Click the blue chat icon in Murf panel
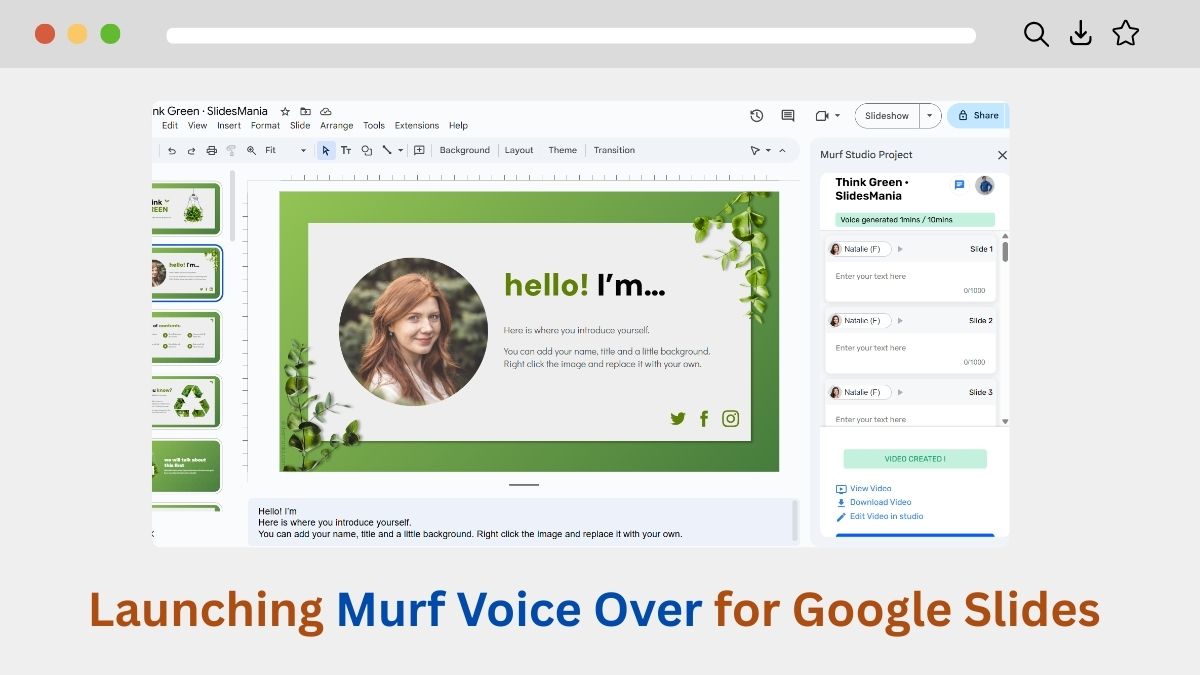Image resolution: width=1200 pixels, height=675 pixels. [959, 185]
